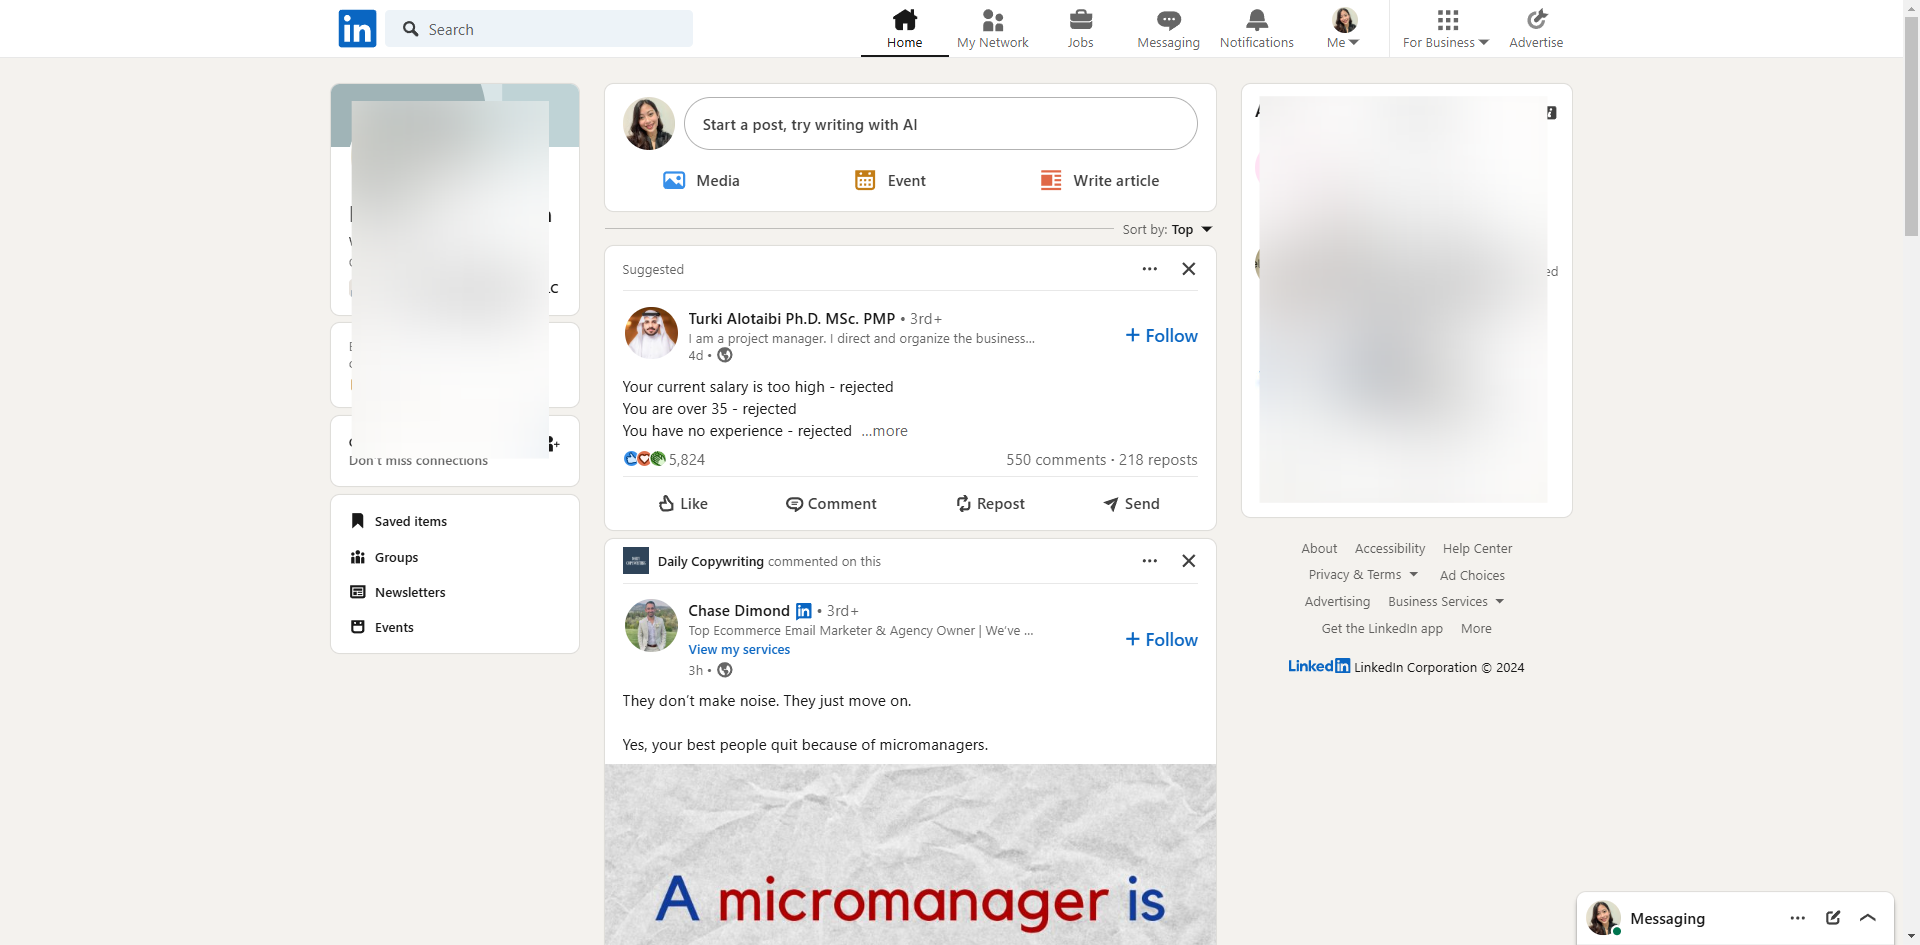Expand post text with ...more
This screenshot has width=1920, height=945.
pos(885,431)
